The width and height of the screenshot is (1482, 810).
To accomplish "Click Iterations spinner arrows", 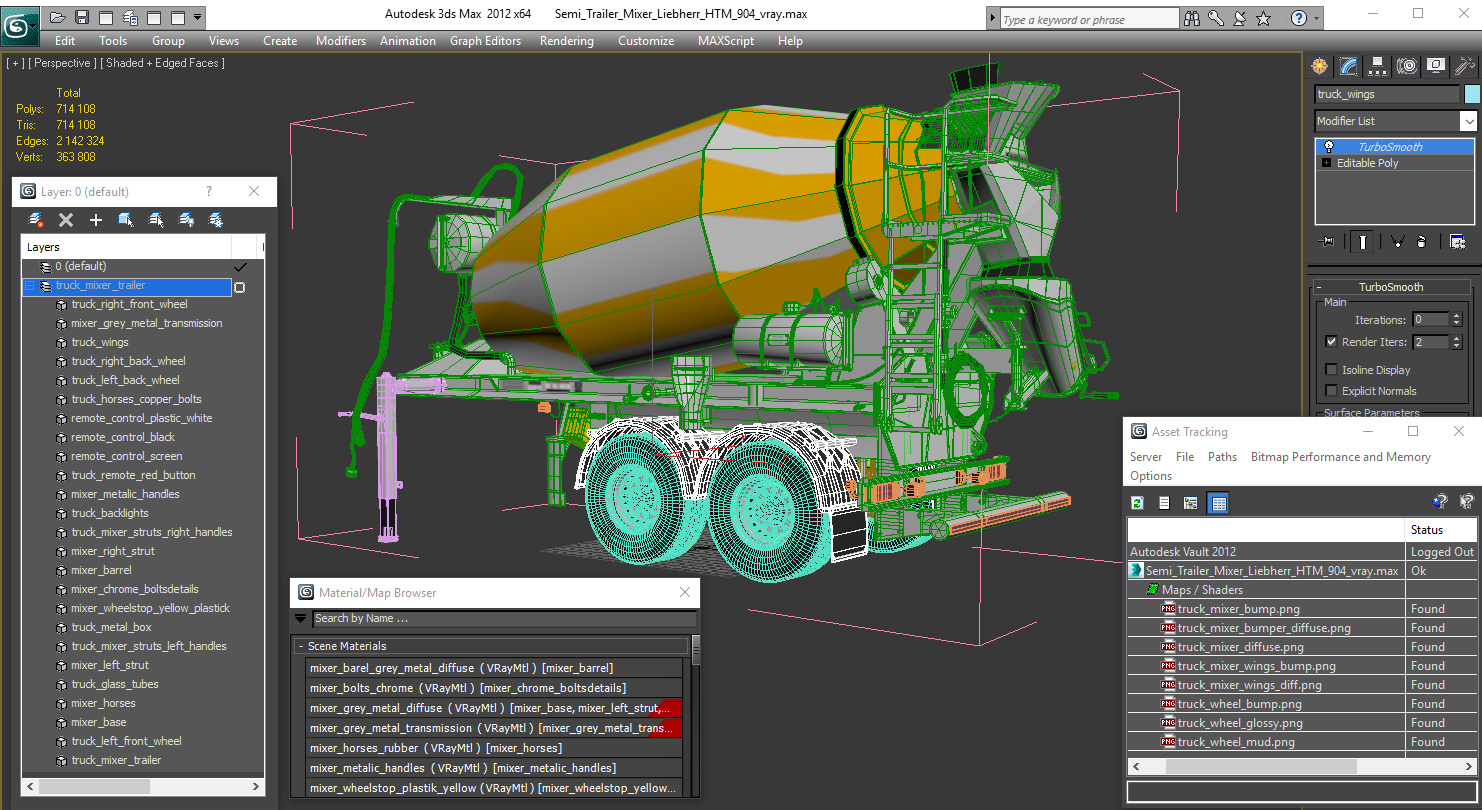I will click(1457, 320).
